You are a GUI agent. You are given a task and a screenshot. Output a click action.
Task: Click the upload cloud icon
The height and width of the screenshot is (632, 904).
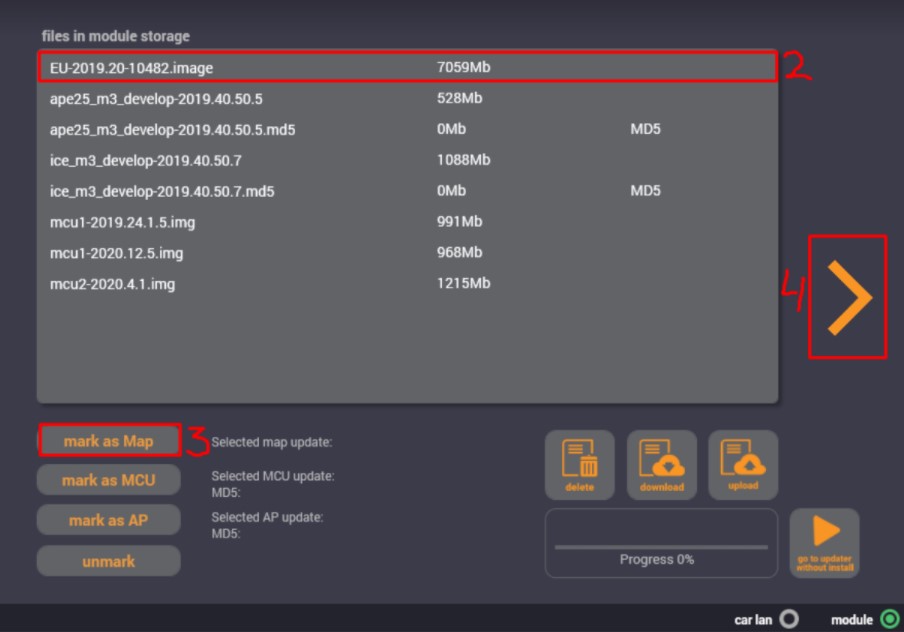coord(743,464)
